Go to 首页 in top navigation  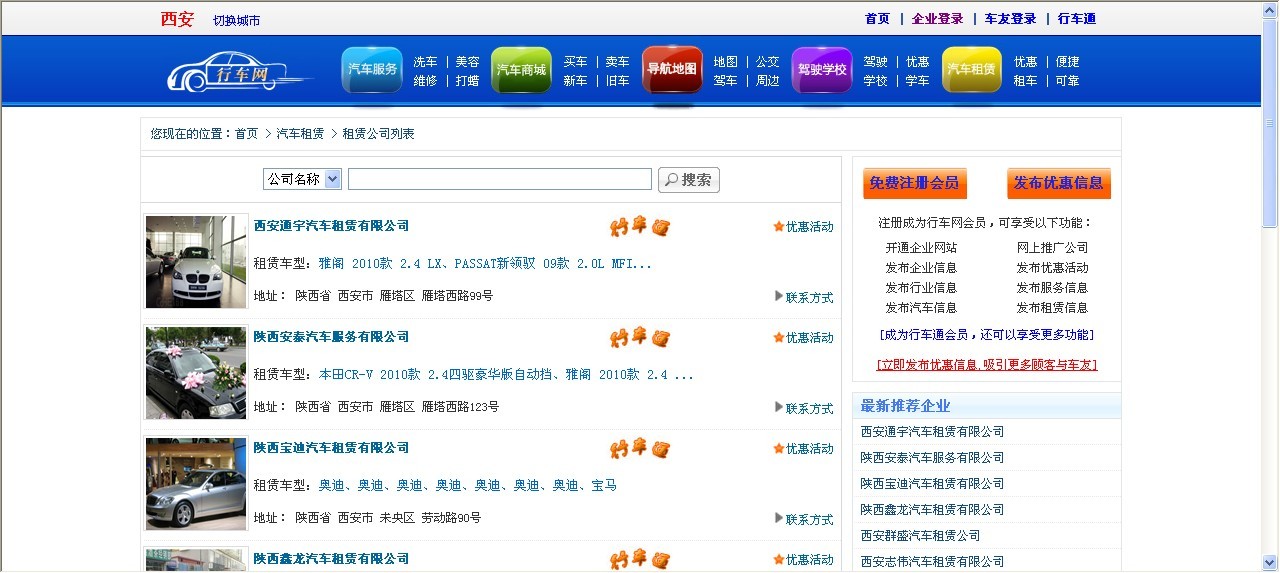[877, 19]
